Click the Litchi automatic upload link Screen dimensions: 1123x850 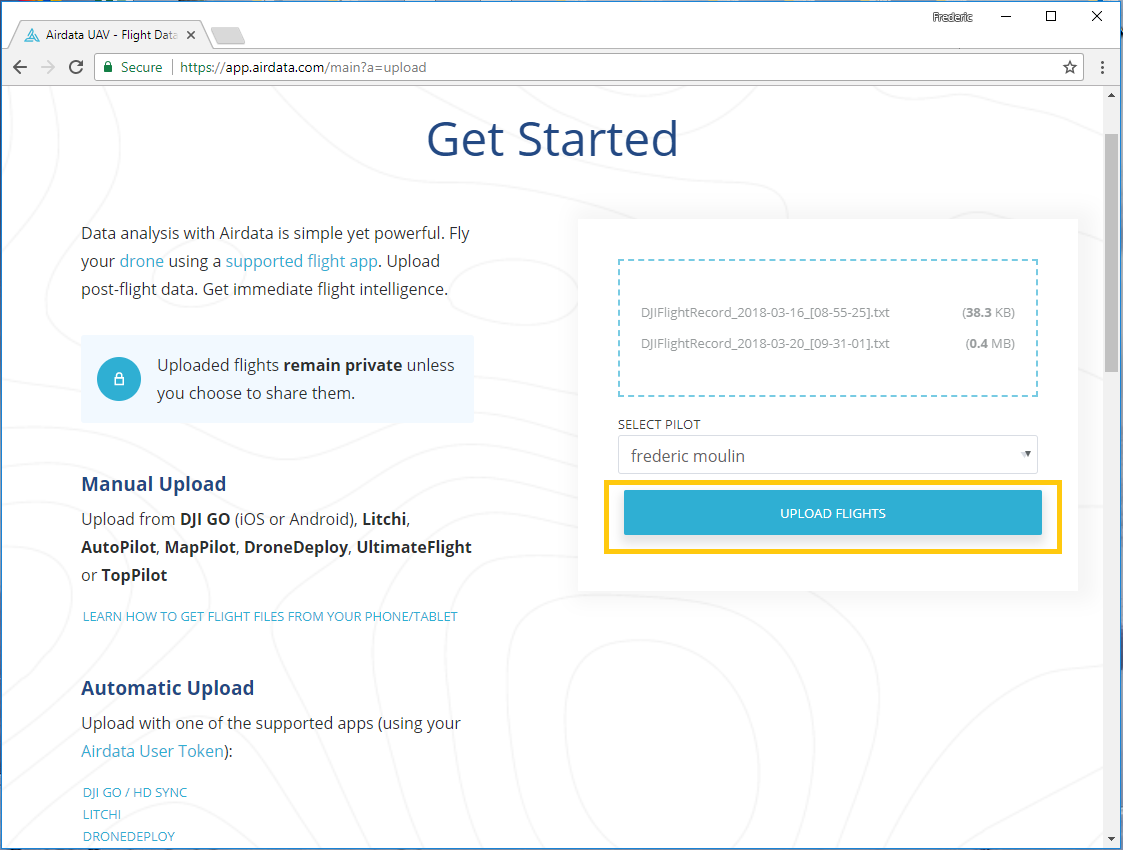[x=102, y=814]
